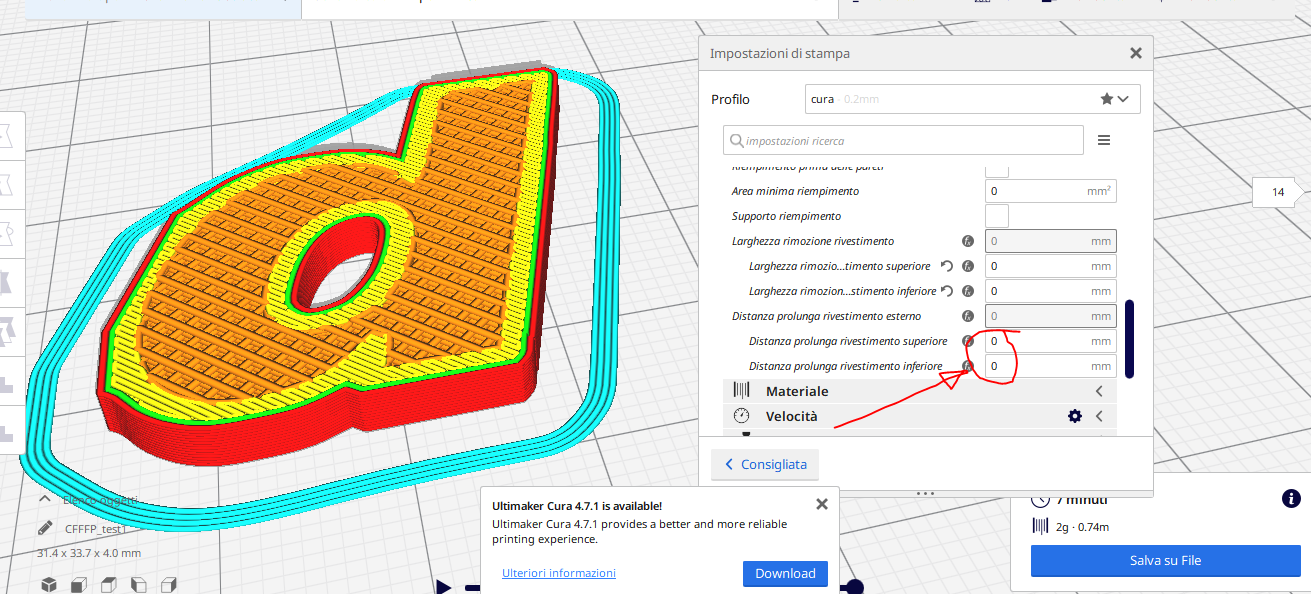Click the Consigliata button
The width and height of the screenshot is (1311, 594).
click(765, 465)
